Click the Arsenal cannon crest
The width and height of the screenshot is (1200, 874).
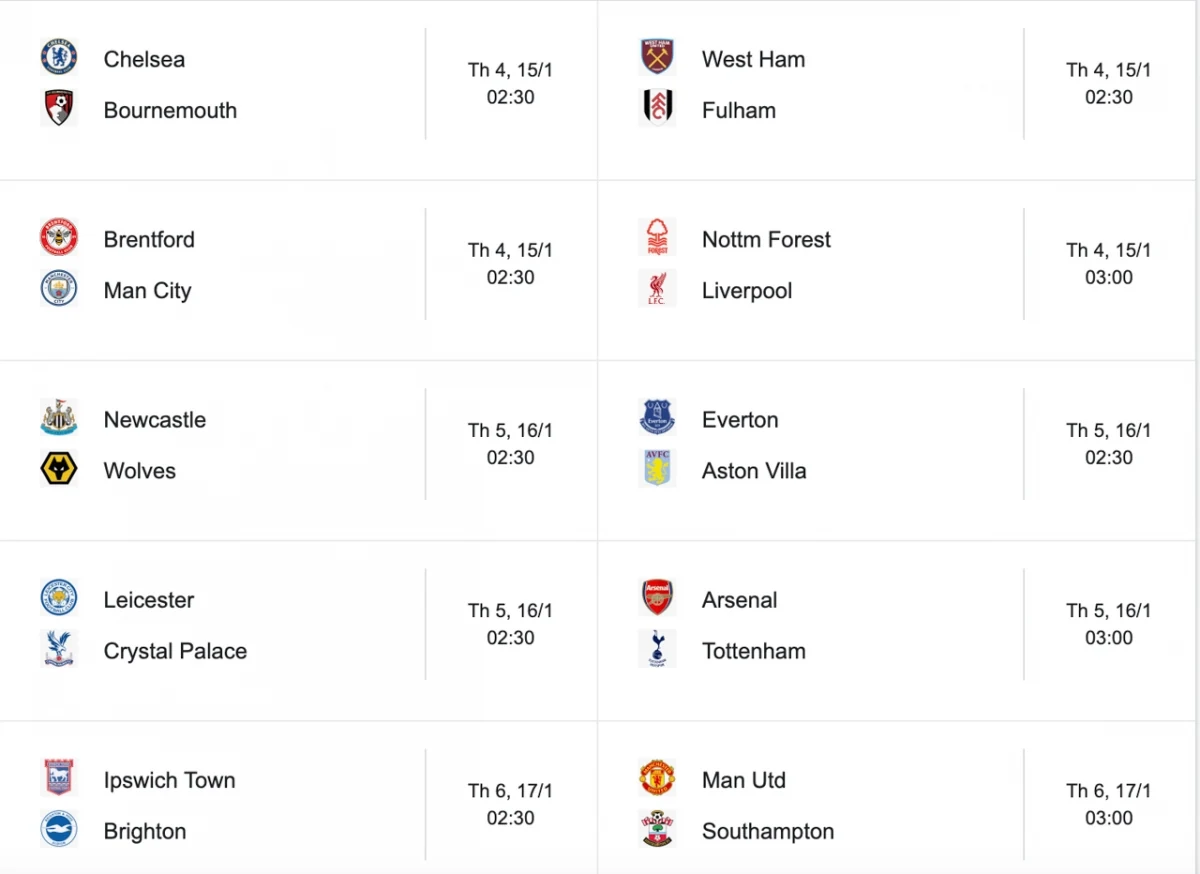[x=658, y=597]
